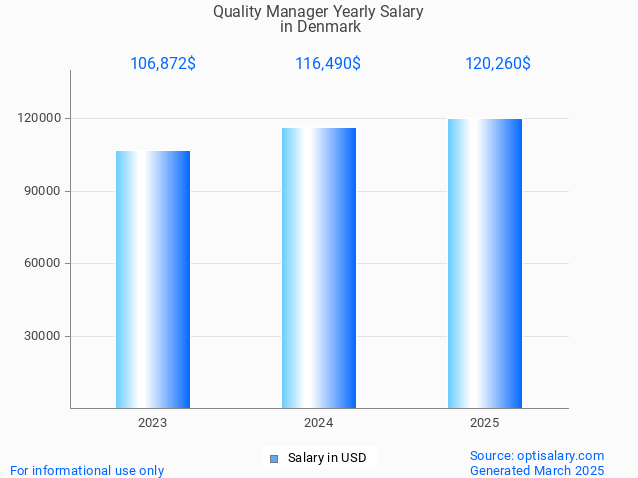Click the 'Generated March 2025' text
Viewport: 638px width, 478px height.
[x=537, y=470]
